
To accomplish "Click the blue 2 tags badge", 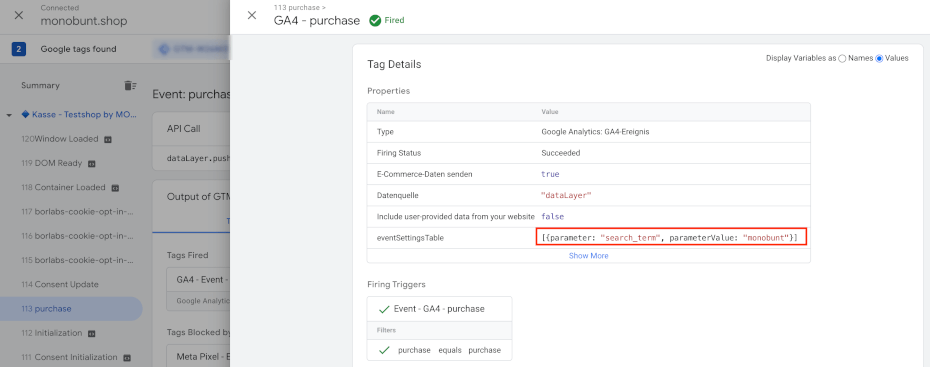I will (x=18, y=49).
